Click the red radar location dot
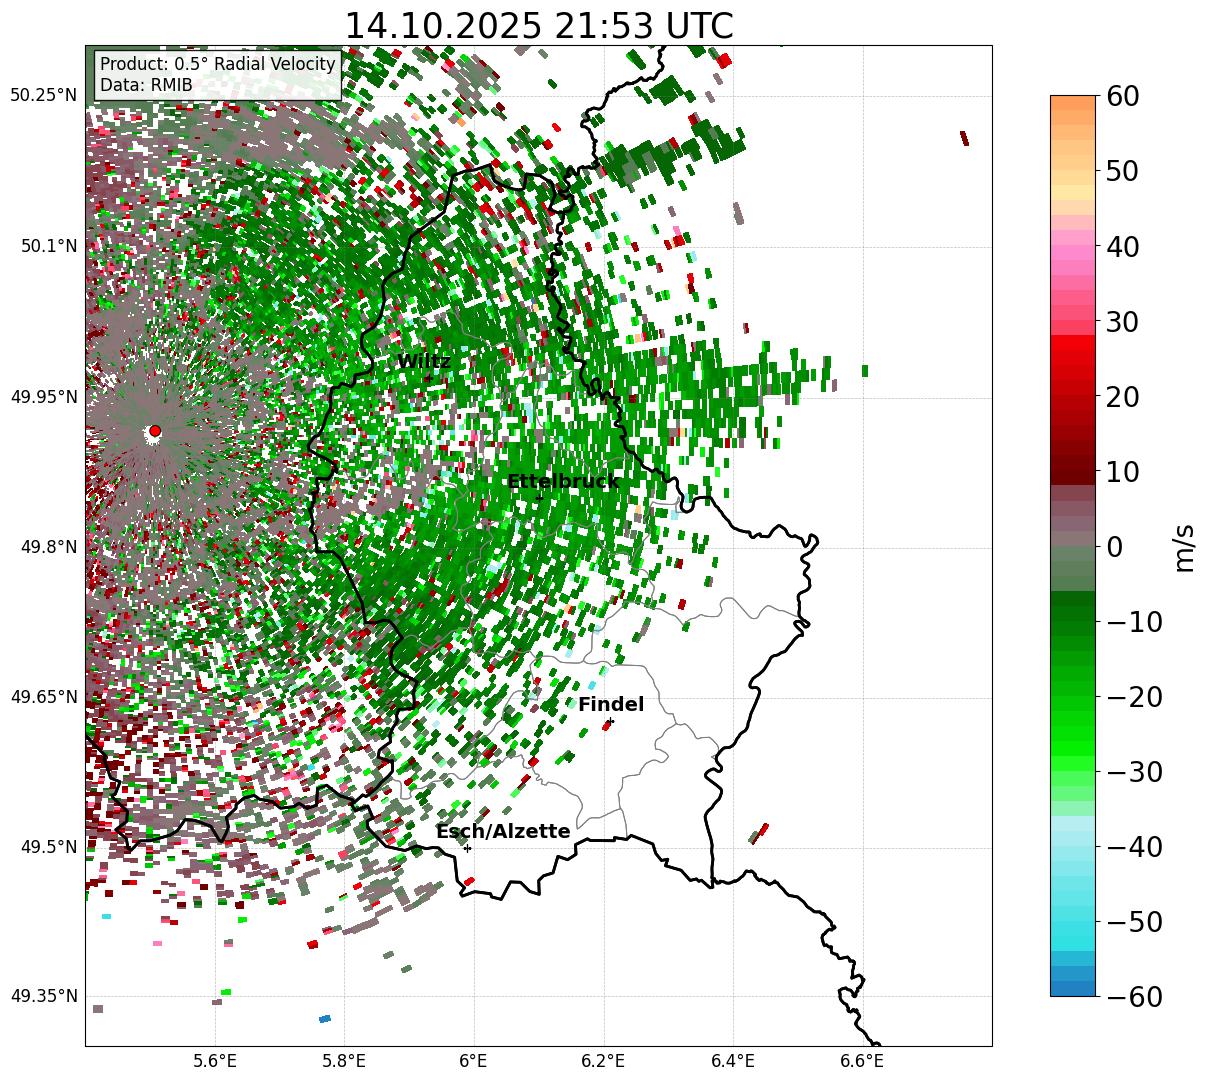Image resolution: width=1207 pixels, height=1081 pixels. 154,431
